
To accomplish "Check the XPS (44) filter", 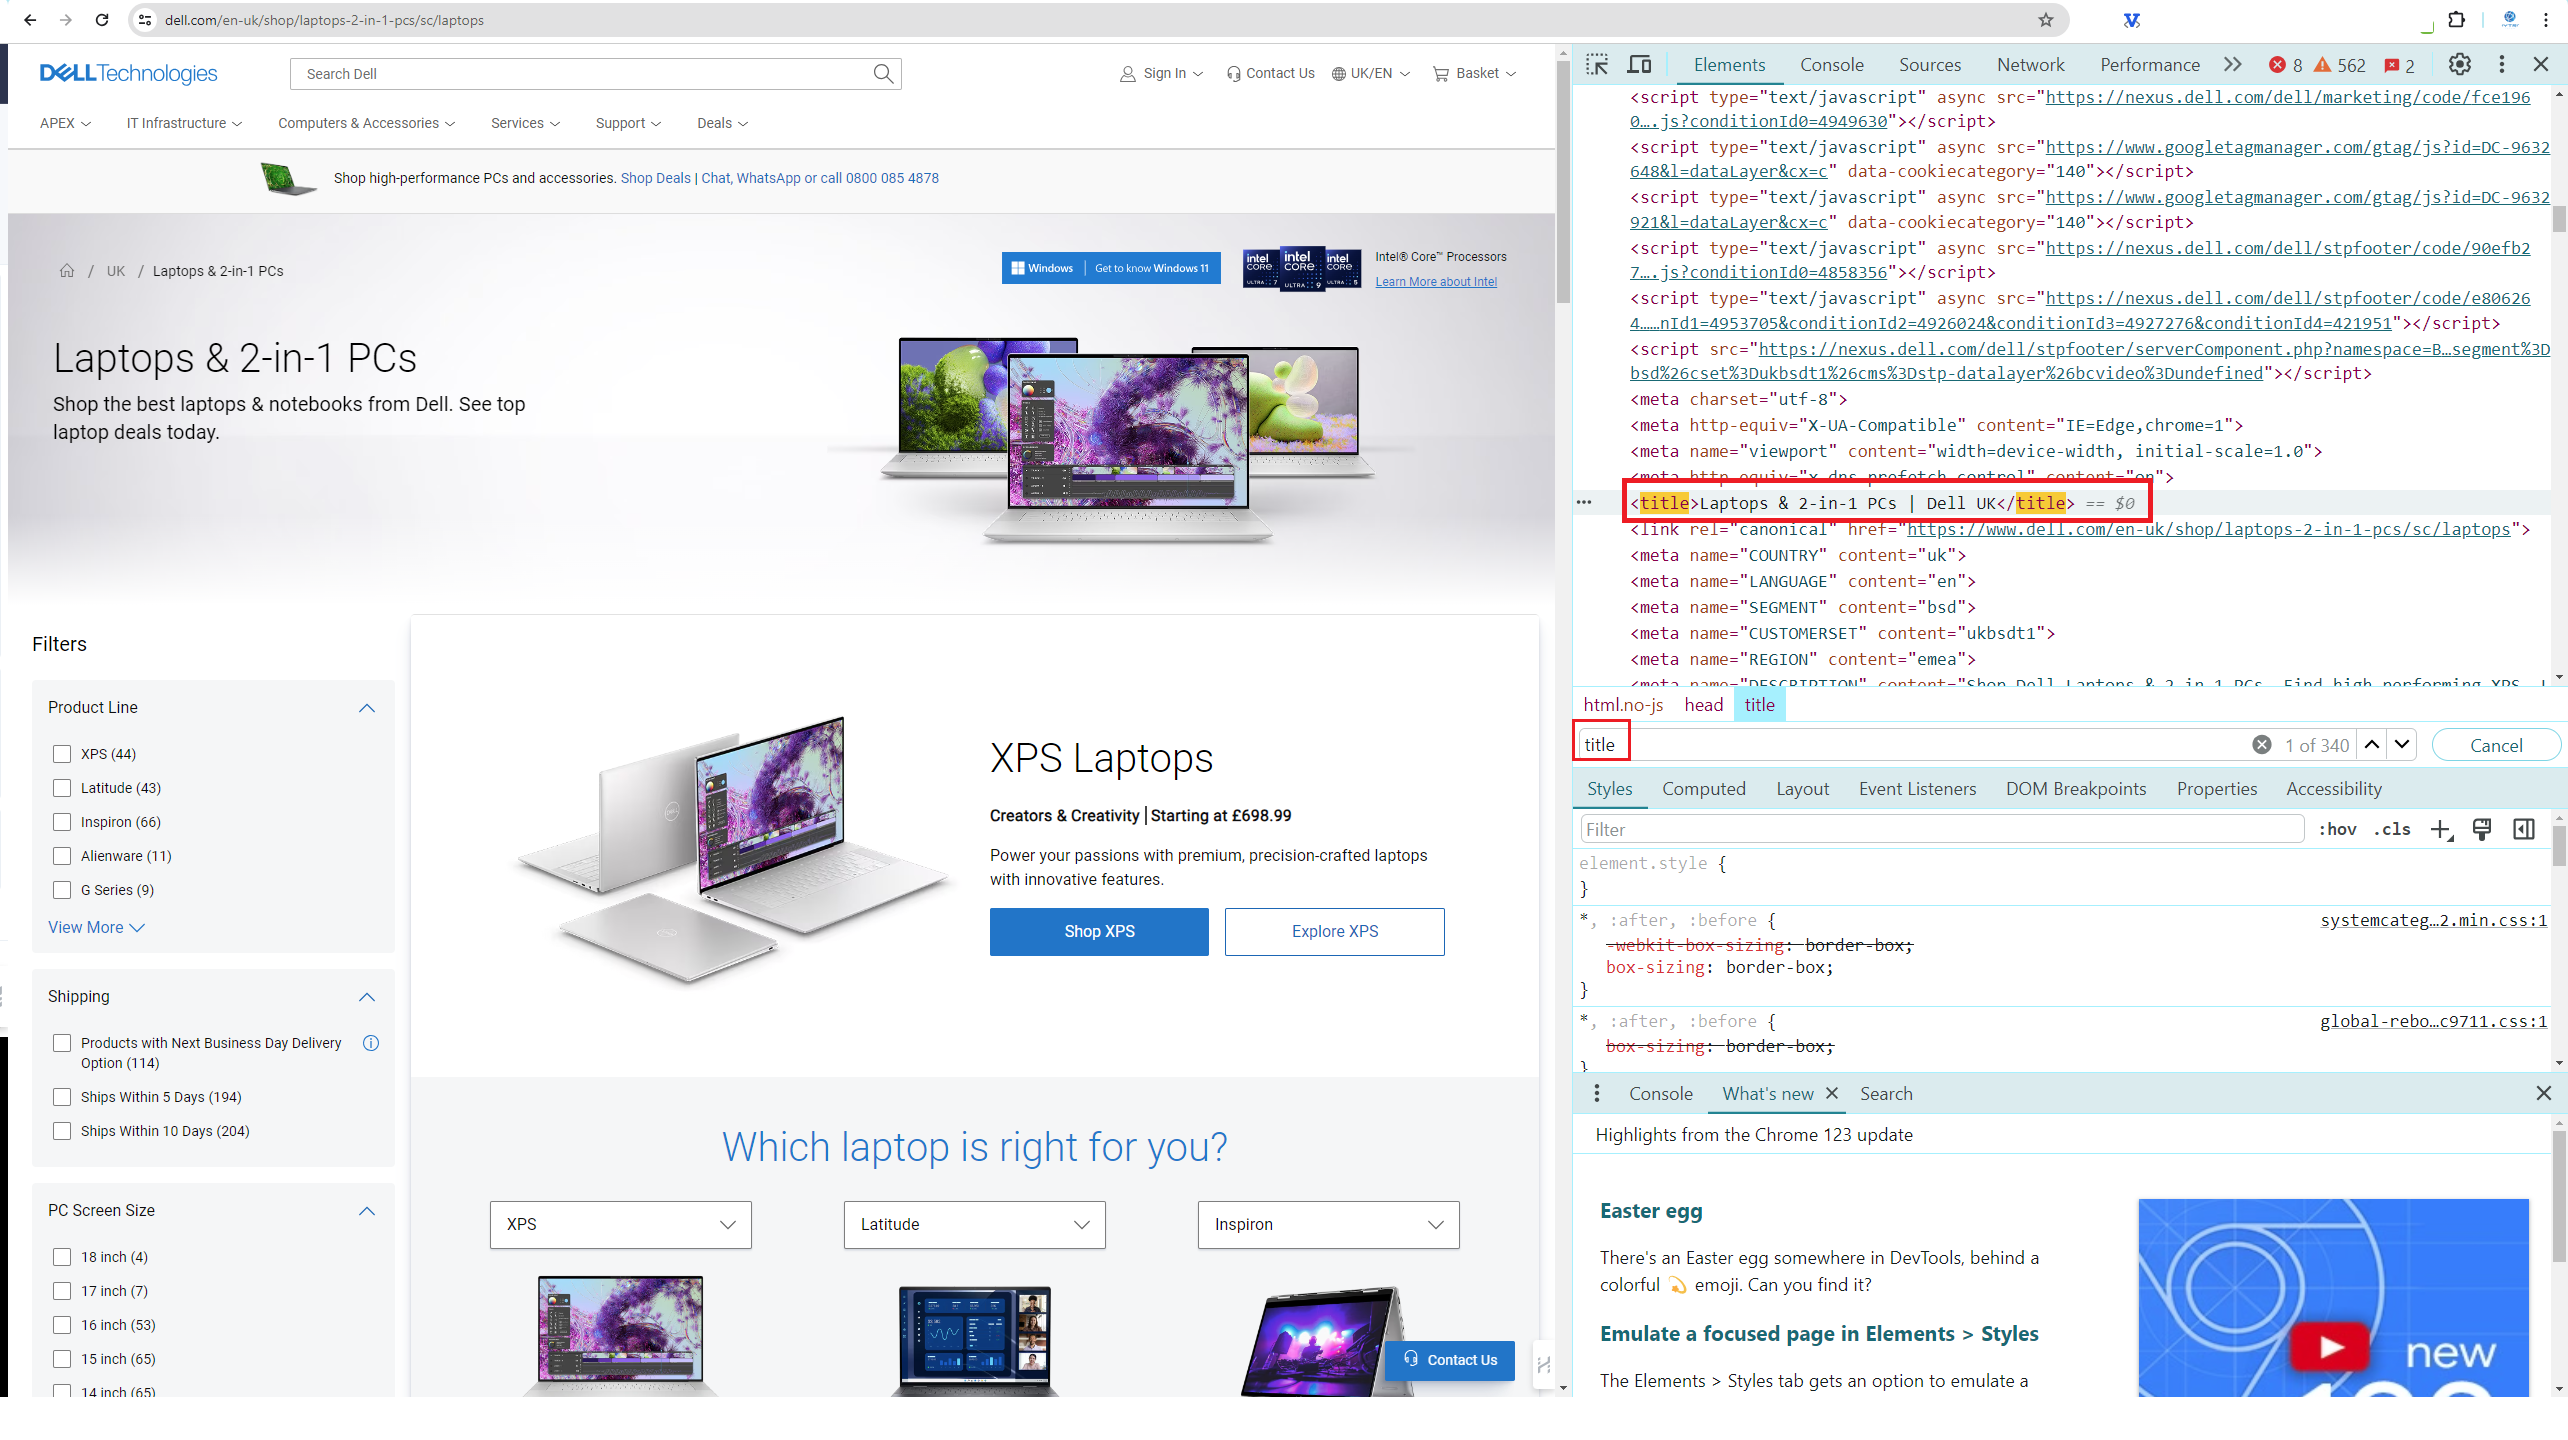I will 62,754.
